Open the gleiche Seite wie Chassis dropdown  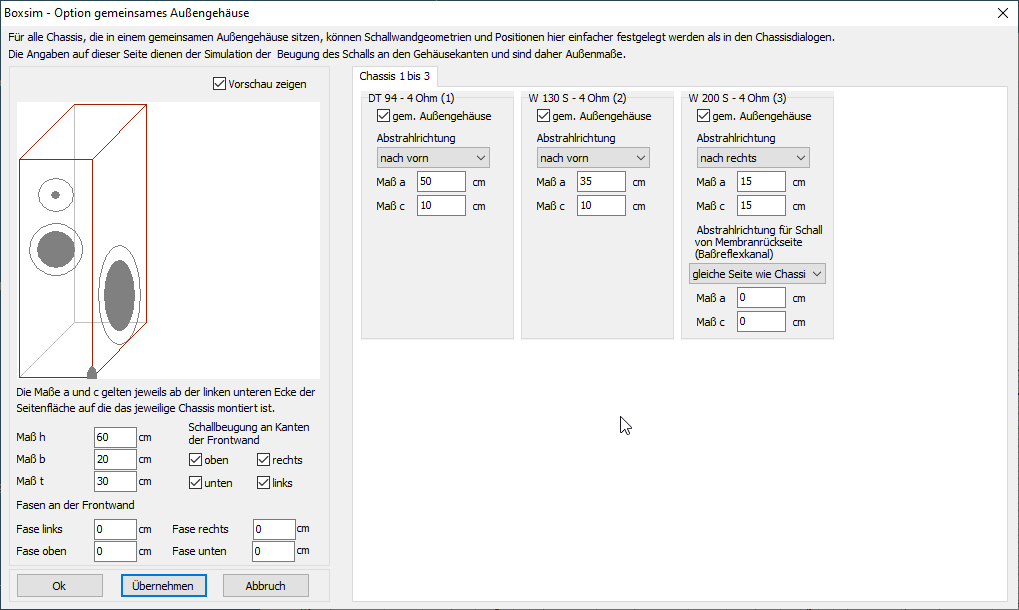click(x=758, y=274)
